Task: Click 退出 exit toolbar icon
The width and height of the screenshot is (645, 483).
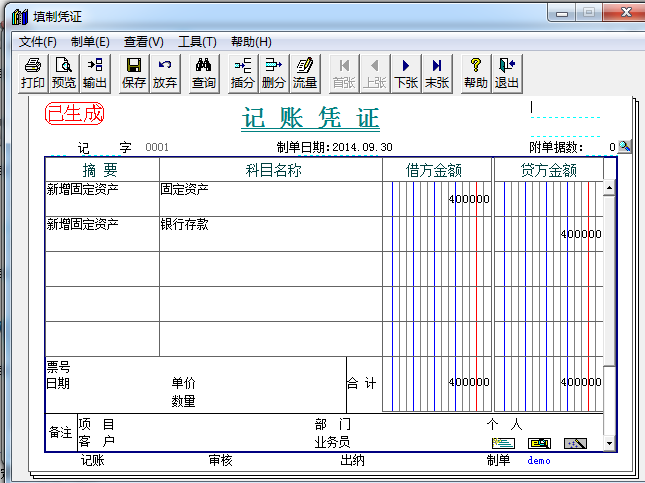Action: pos(507,73)
